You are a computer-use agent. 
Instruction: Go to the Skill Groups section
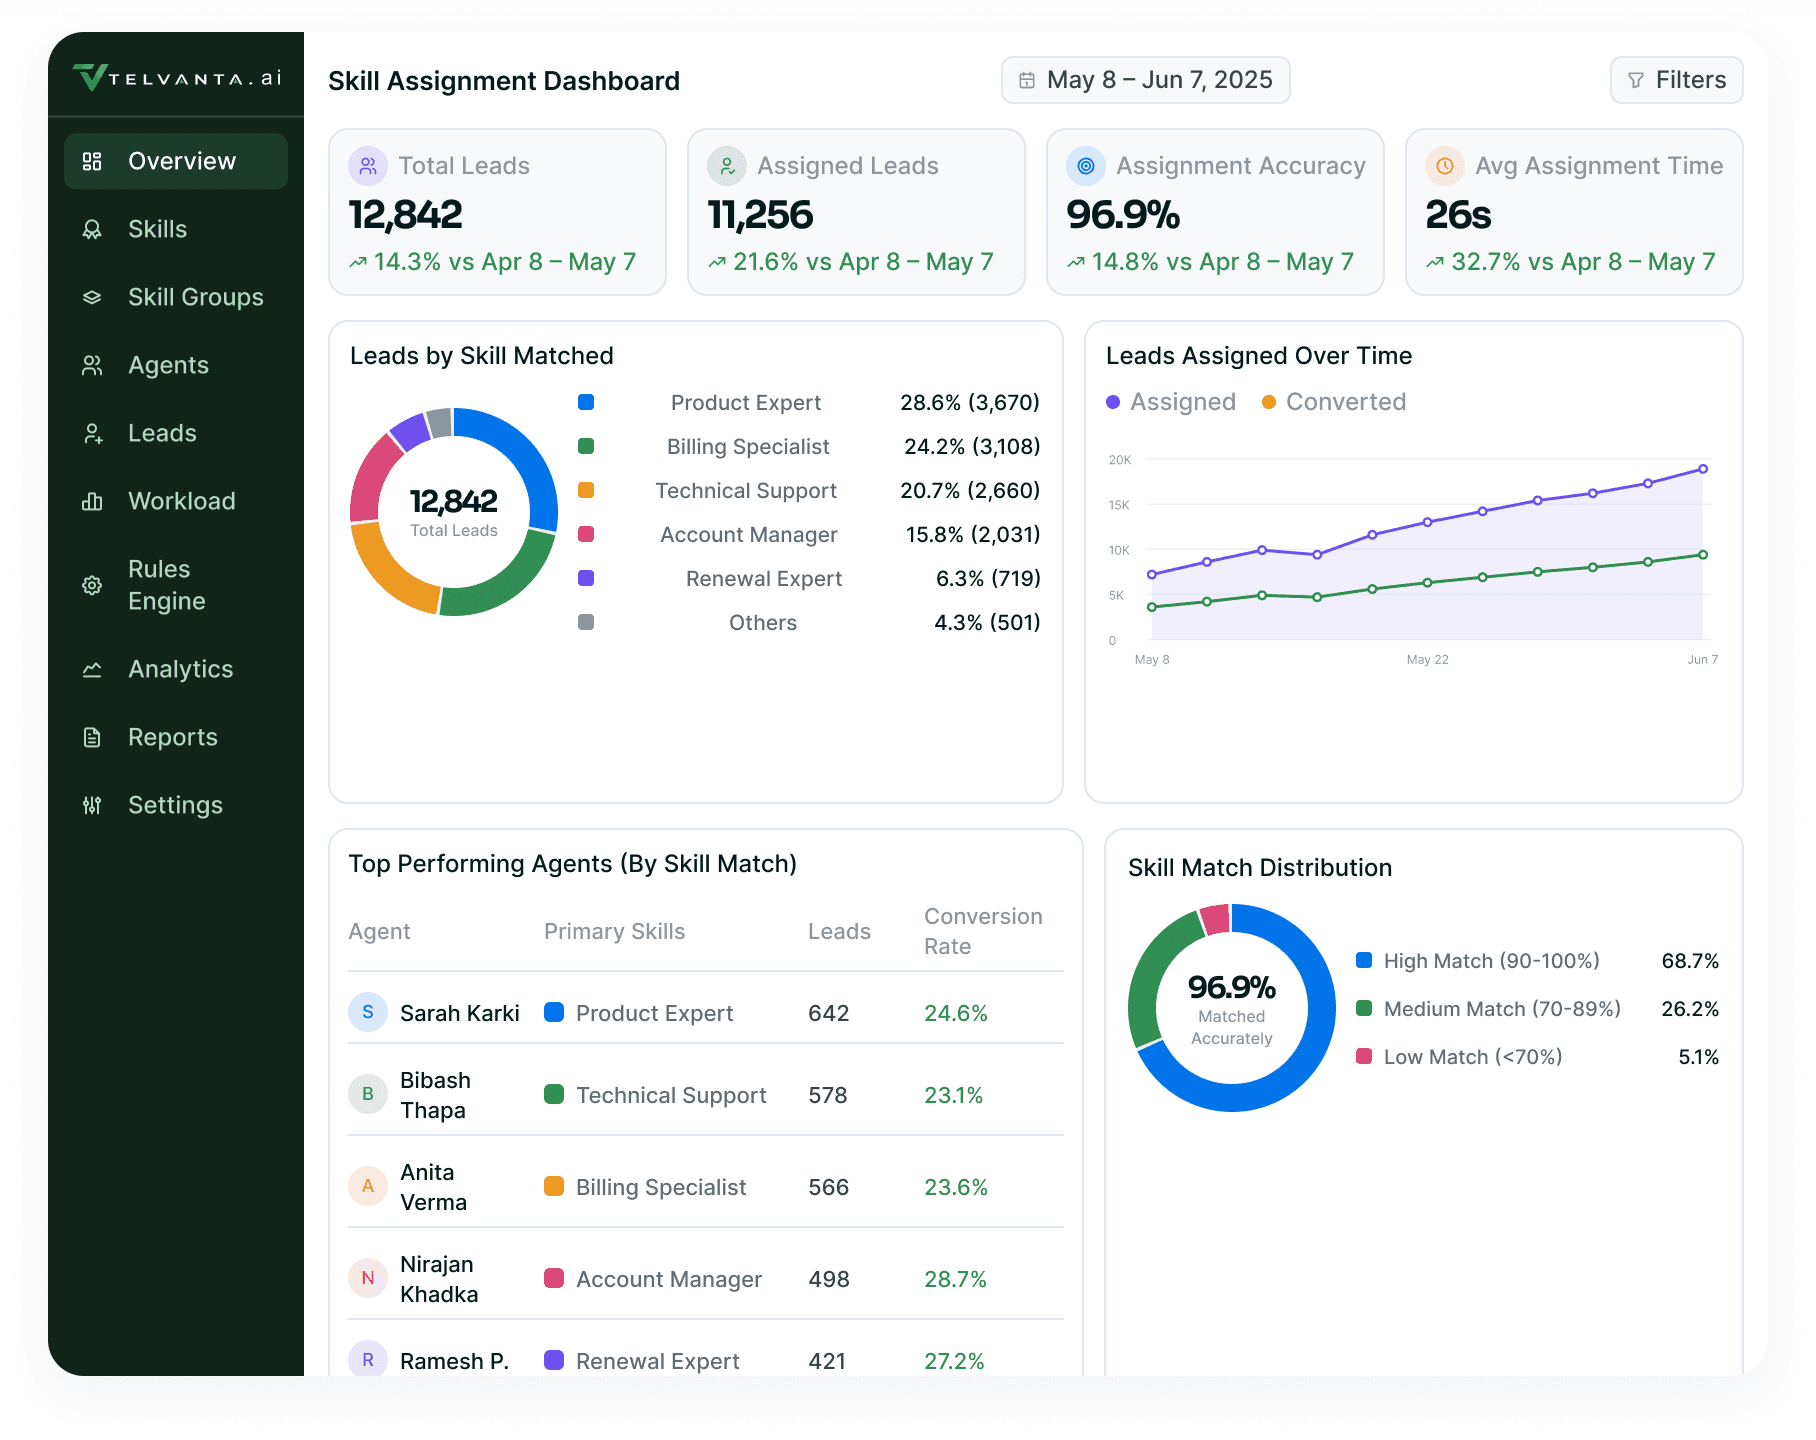click(x=176, y=297)
